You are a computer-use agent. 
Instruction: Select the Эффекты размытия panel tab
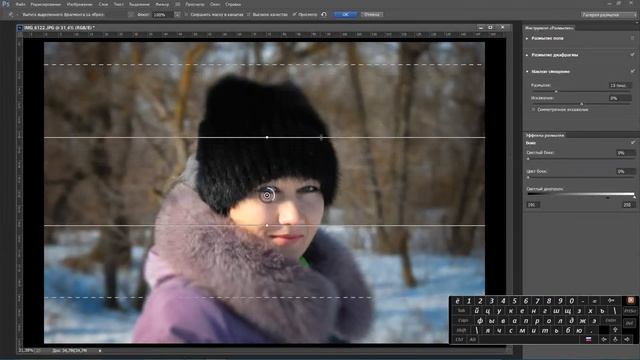pyautogui.click(x=545, y=135)
